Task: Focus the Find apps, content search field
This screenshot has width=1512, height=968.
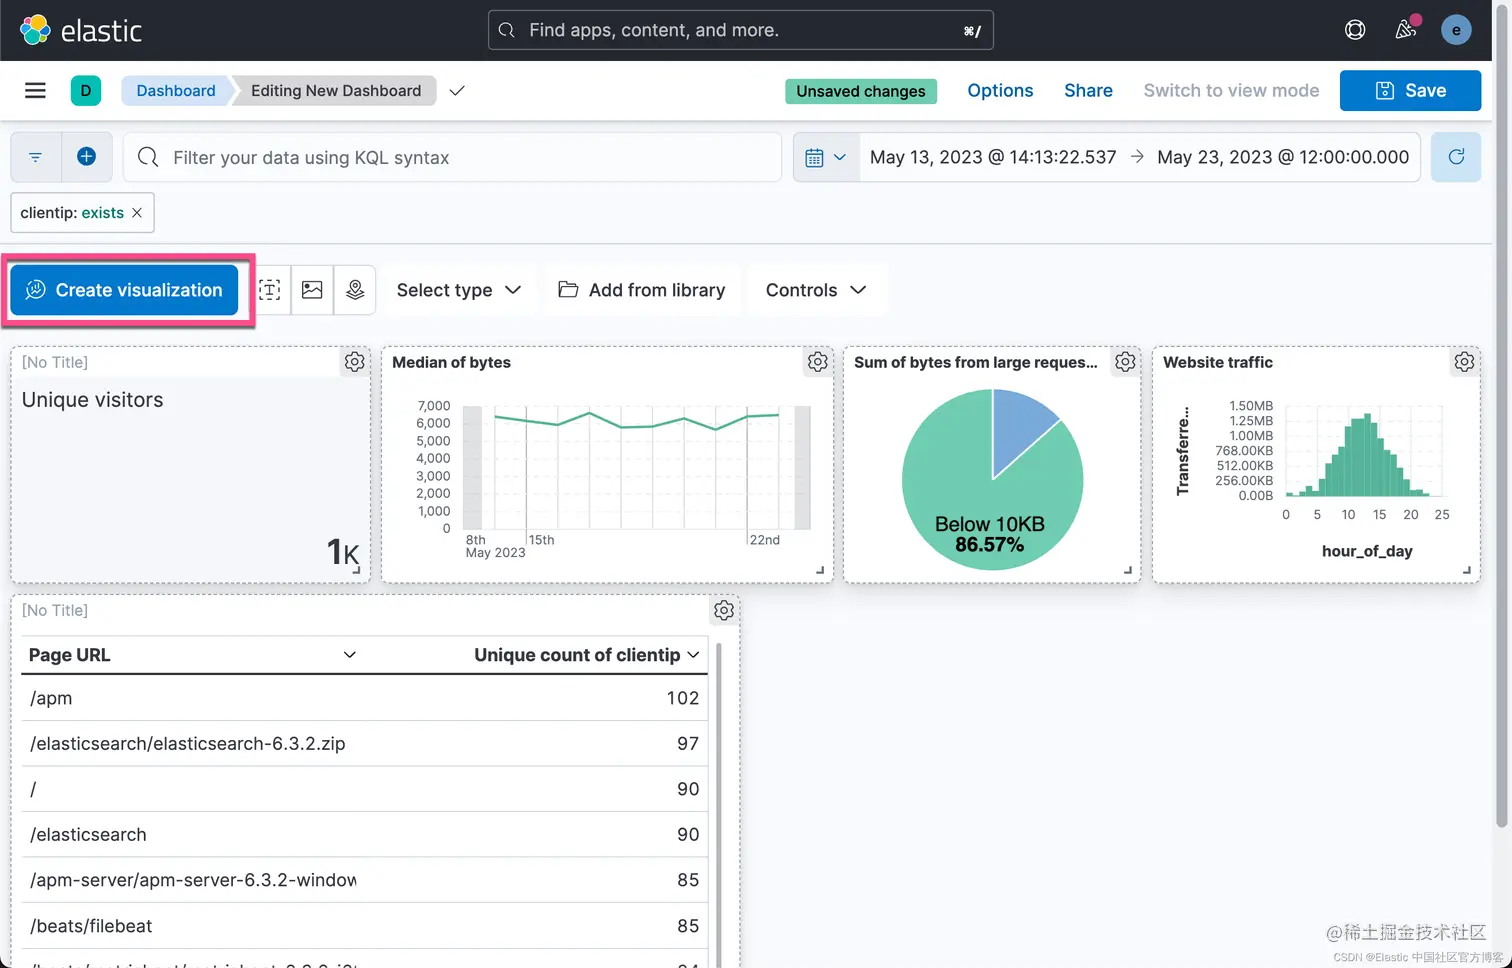Action: (x=740, y=30)
